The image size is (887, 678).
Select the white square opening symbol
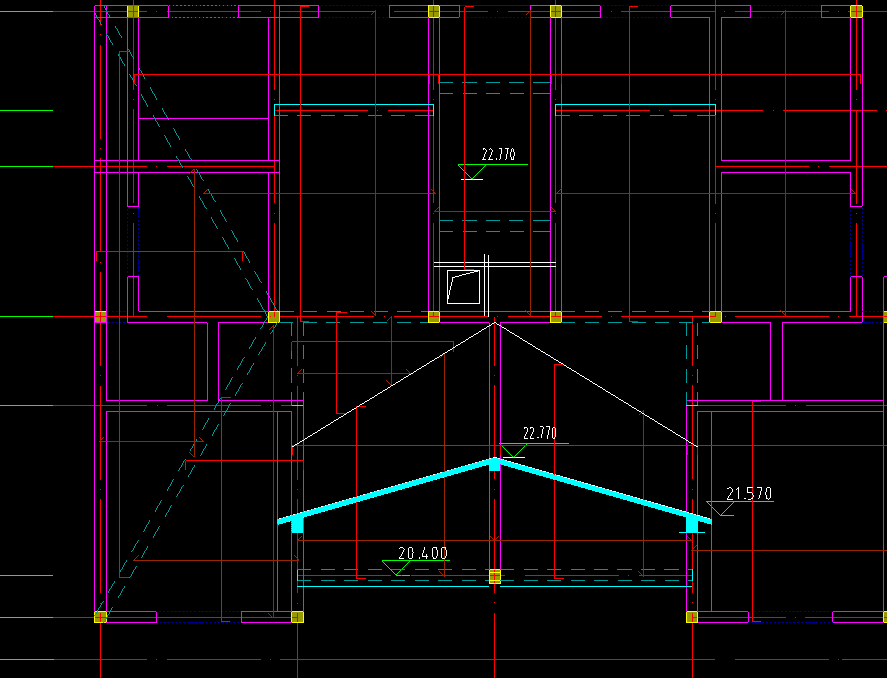[x=463, y=287]
